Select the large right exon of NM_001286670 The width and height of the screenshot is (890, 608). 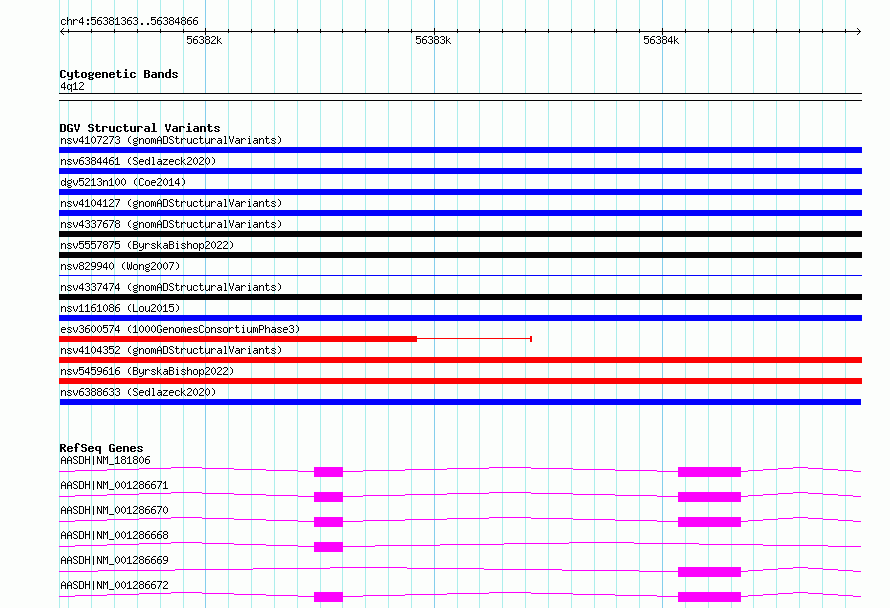tap(710, 522)
